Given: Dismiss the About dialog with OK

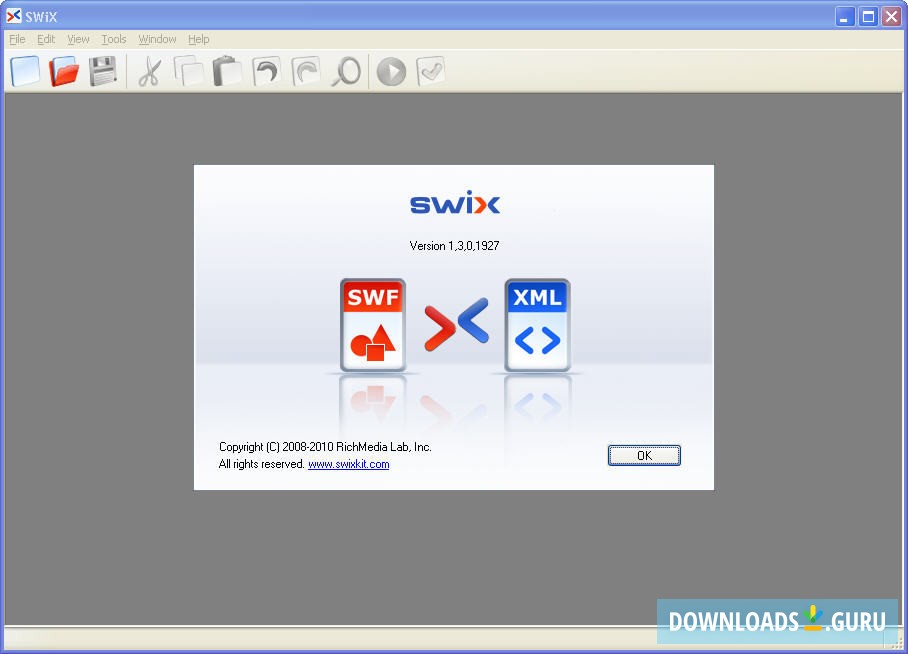Looking at the screenshot, I should coord(644,455).
